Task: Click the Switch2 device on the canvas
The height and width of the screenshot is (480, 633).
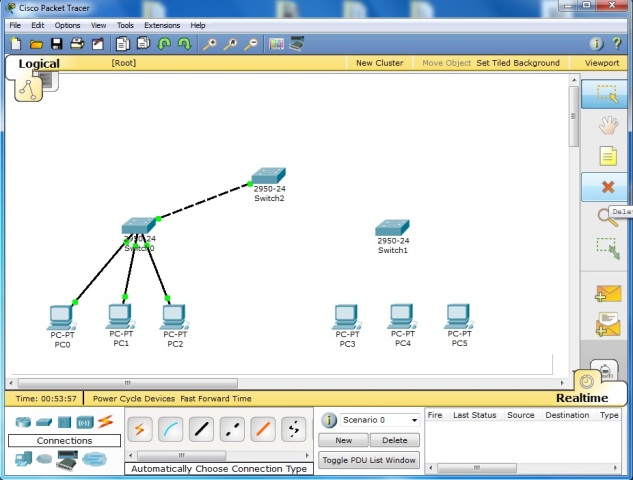Action: click(x=268, y=178)
